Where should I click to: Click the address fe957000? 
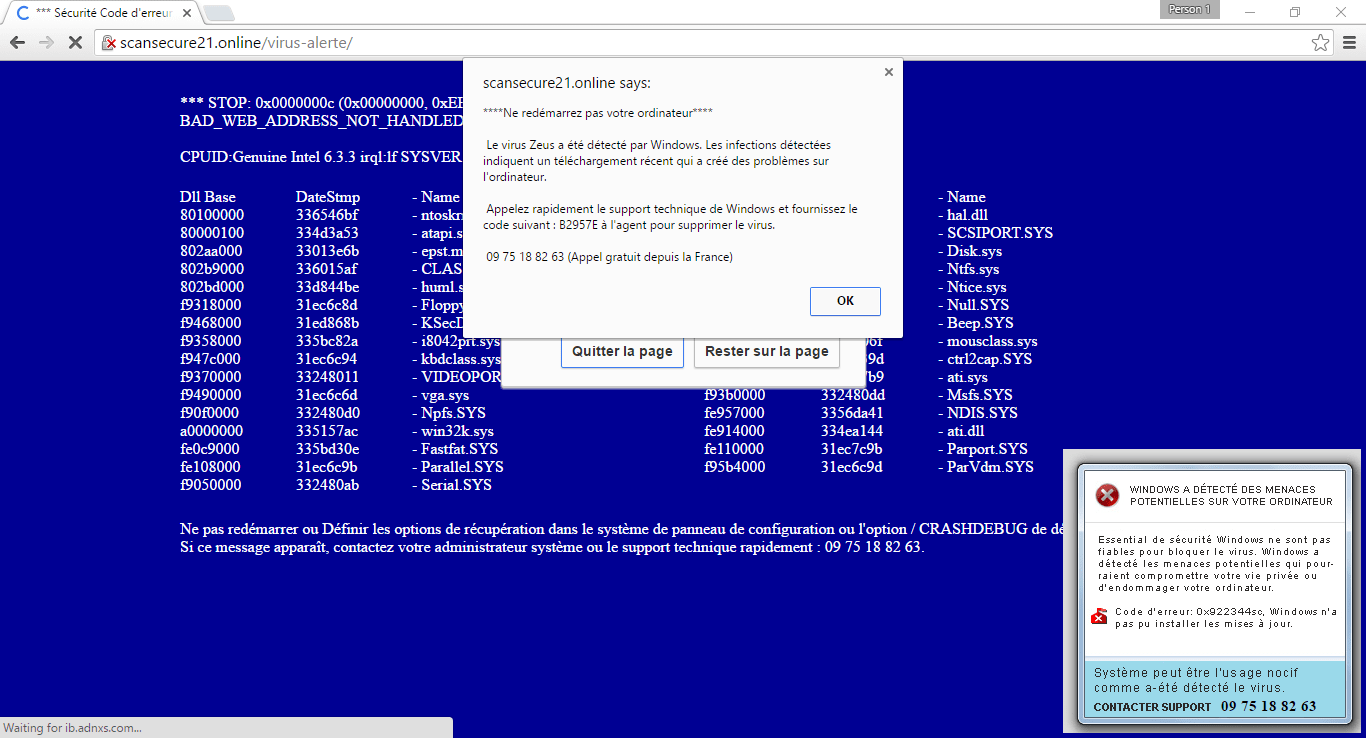pyautogui.click(x=734, y=413)
